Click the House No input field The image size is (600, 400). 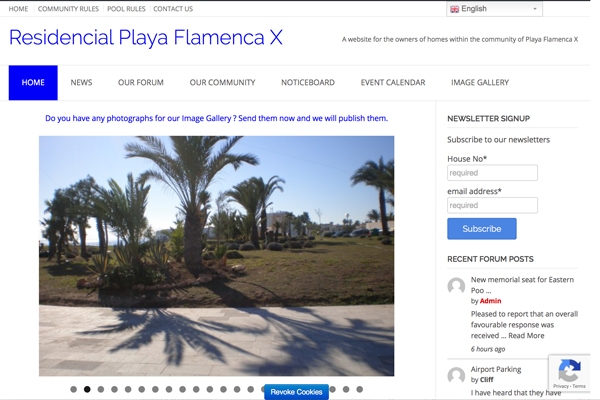[x=492, y=173]
